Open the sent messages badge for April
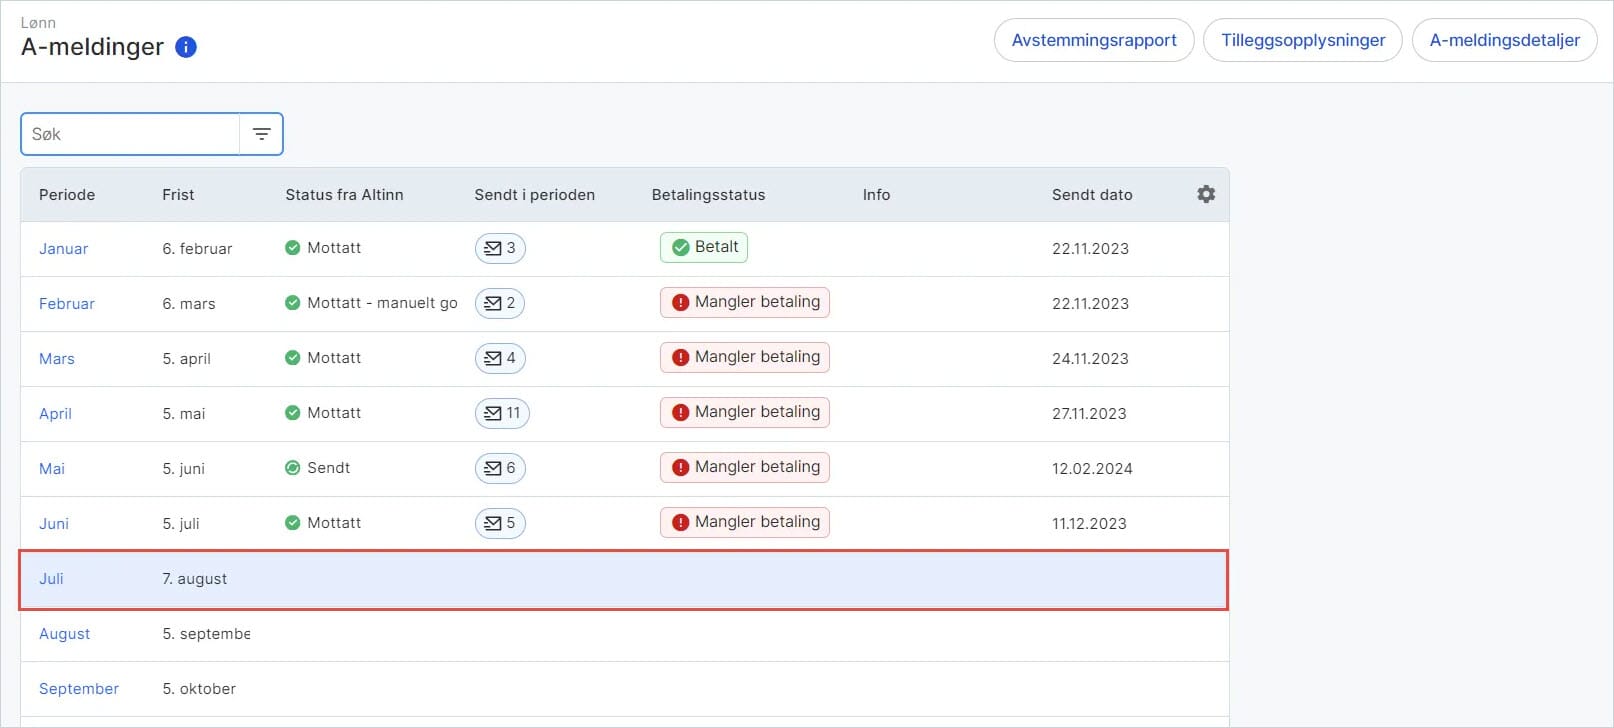Viewport: 1614px width, 728px height. click(502, 413)
